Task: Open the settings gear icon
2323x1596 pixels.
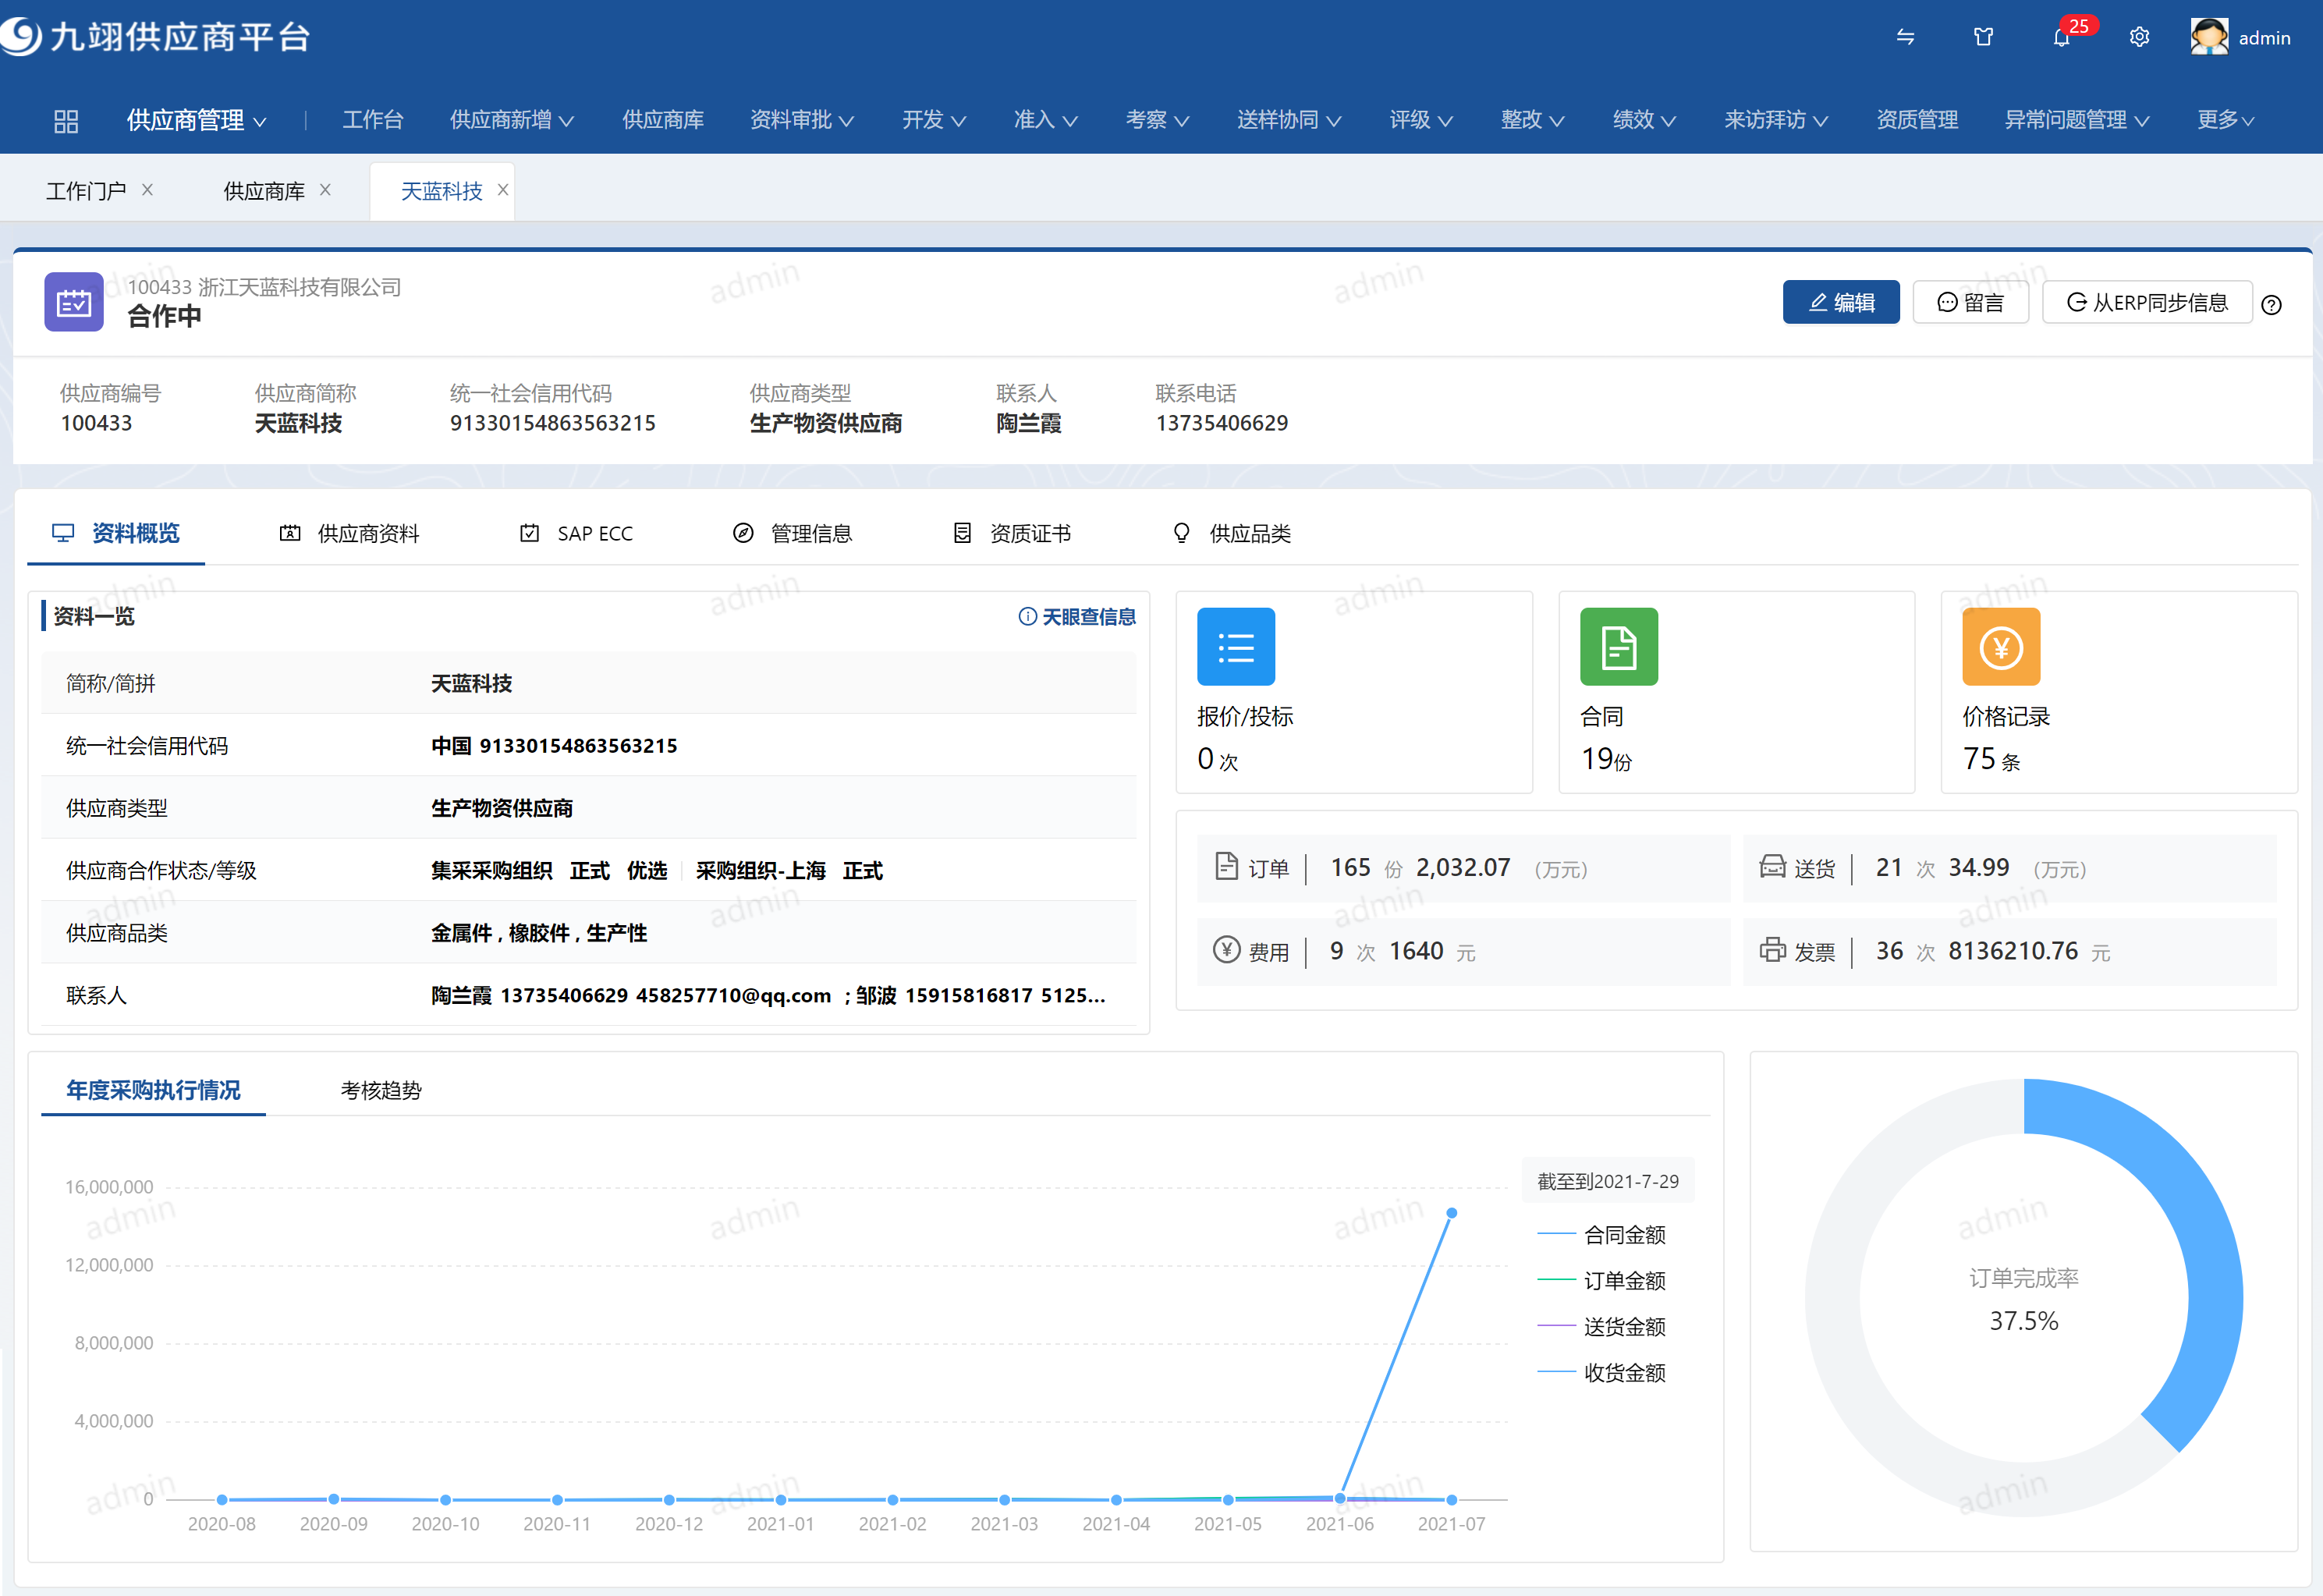Action: point(2139,37)
